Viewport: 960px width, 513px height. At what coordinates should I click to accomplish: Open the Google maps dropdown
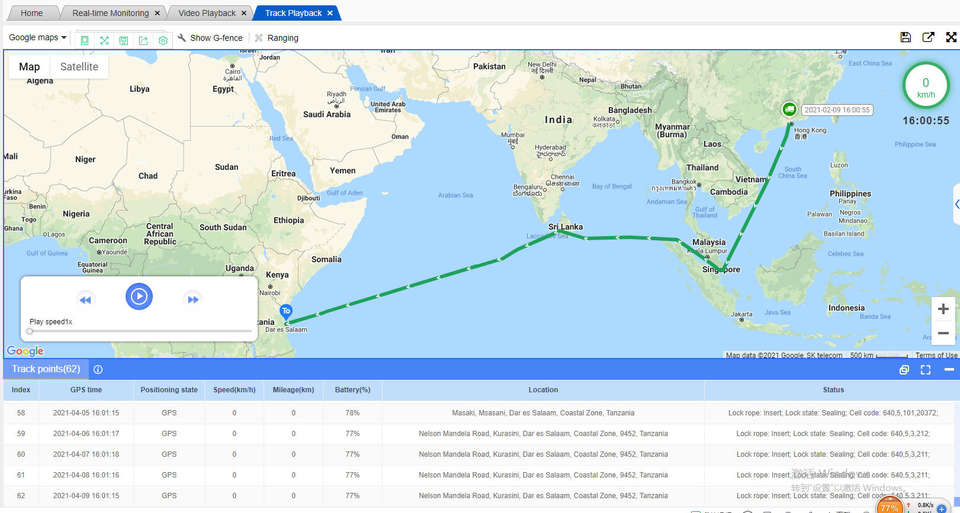pyautogui.click(x=37, y=37)
